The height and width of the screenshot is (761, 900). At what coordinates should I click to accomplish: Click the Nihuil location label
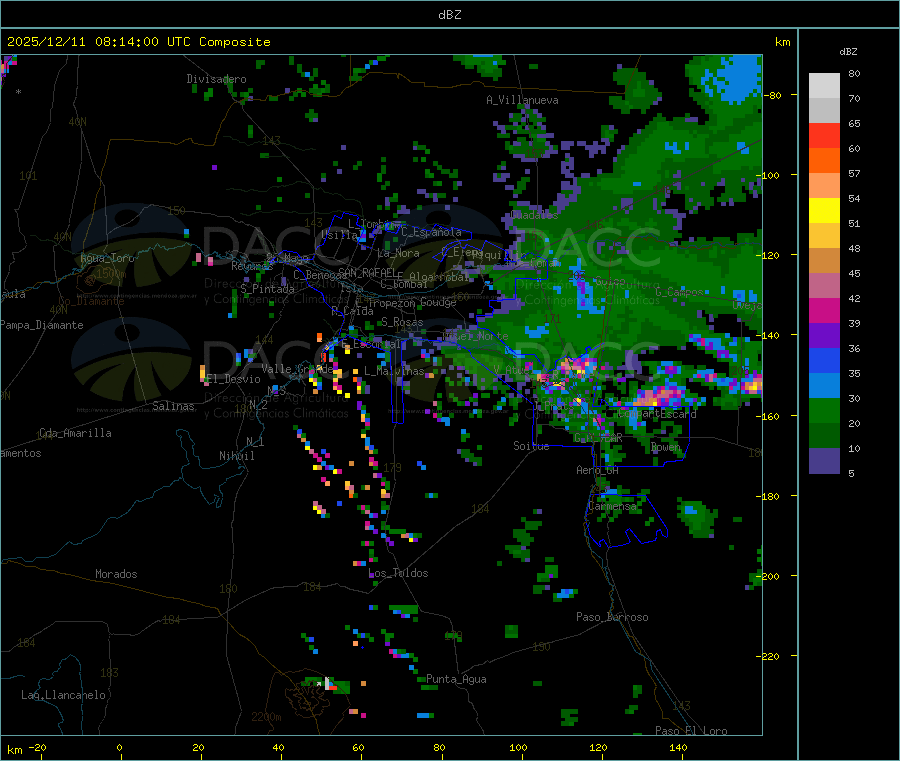(x=236, y=456)
